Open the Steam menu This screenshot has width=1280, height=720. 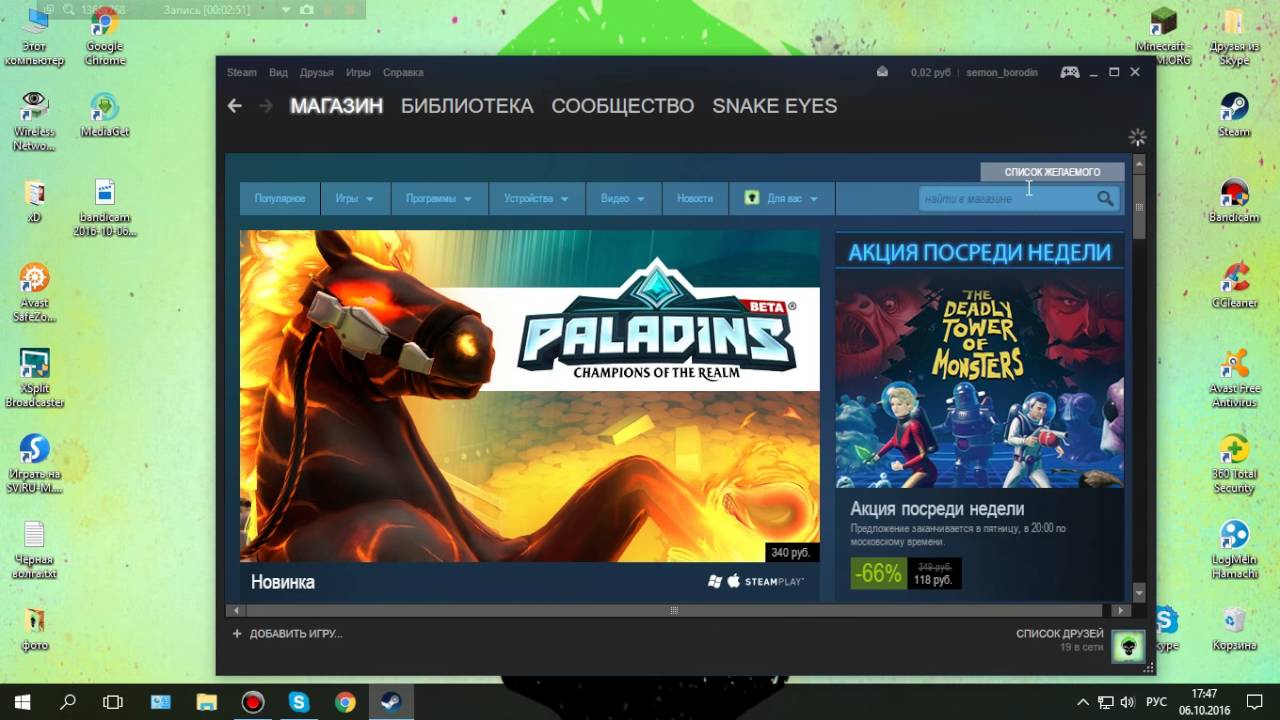pyautogui.click(x=242, y=73)
